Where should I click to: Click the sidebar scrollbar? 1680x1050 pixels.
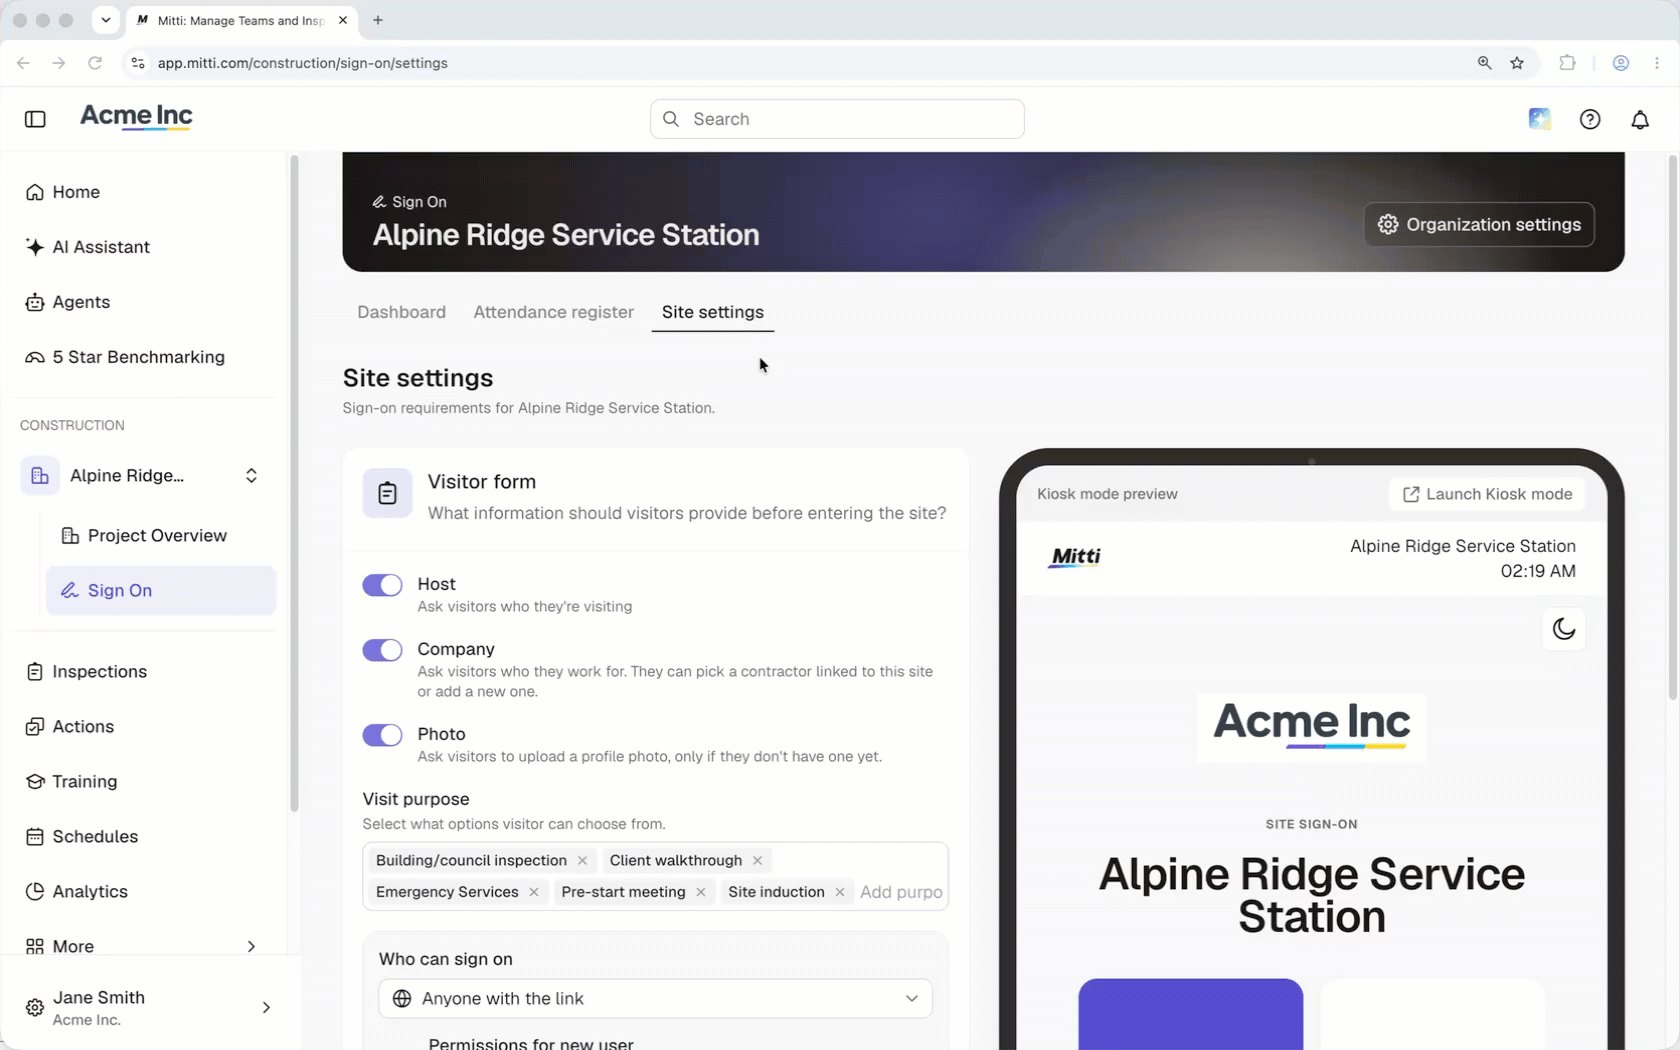pos(293,483)
